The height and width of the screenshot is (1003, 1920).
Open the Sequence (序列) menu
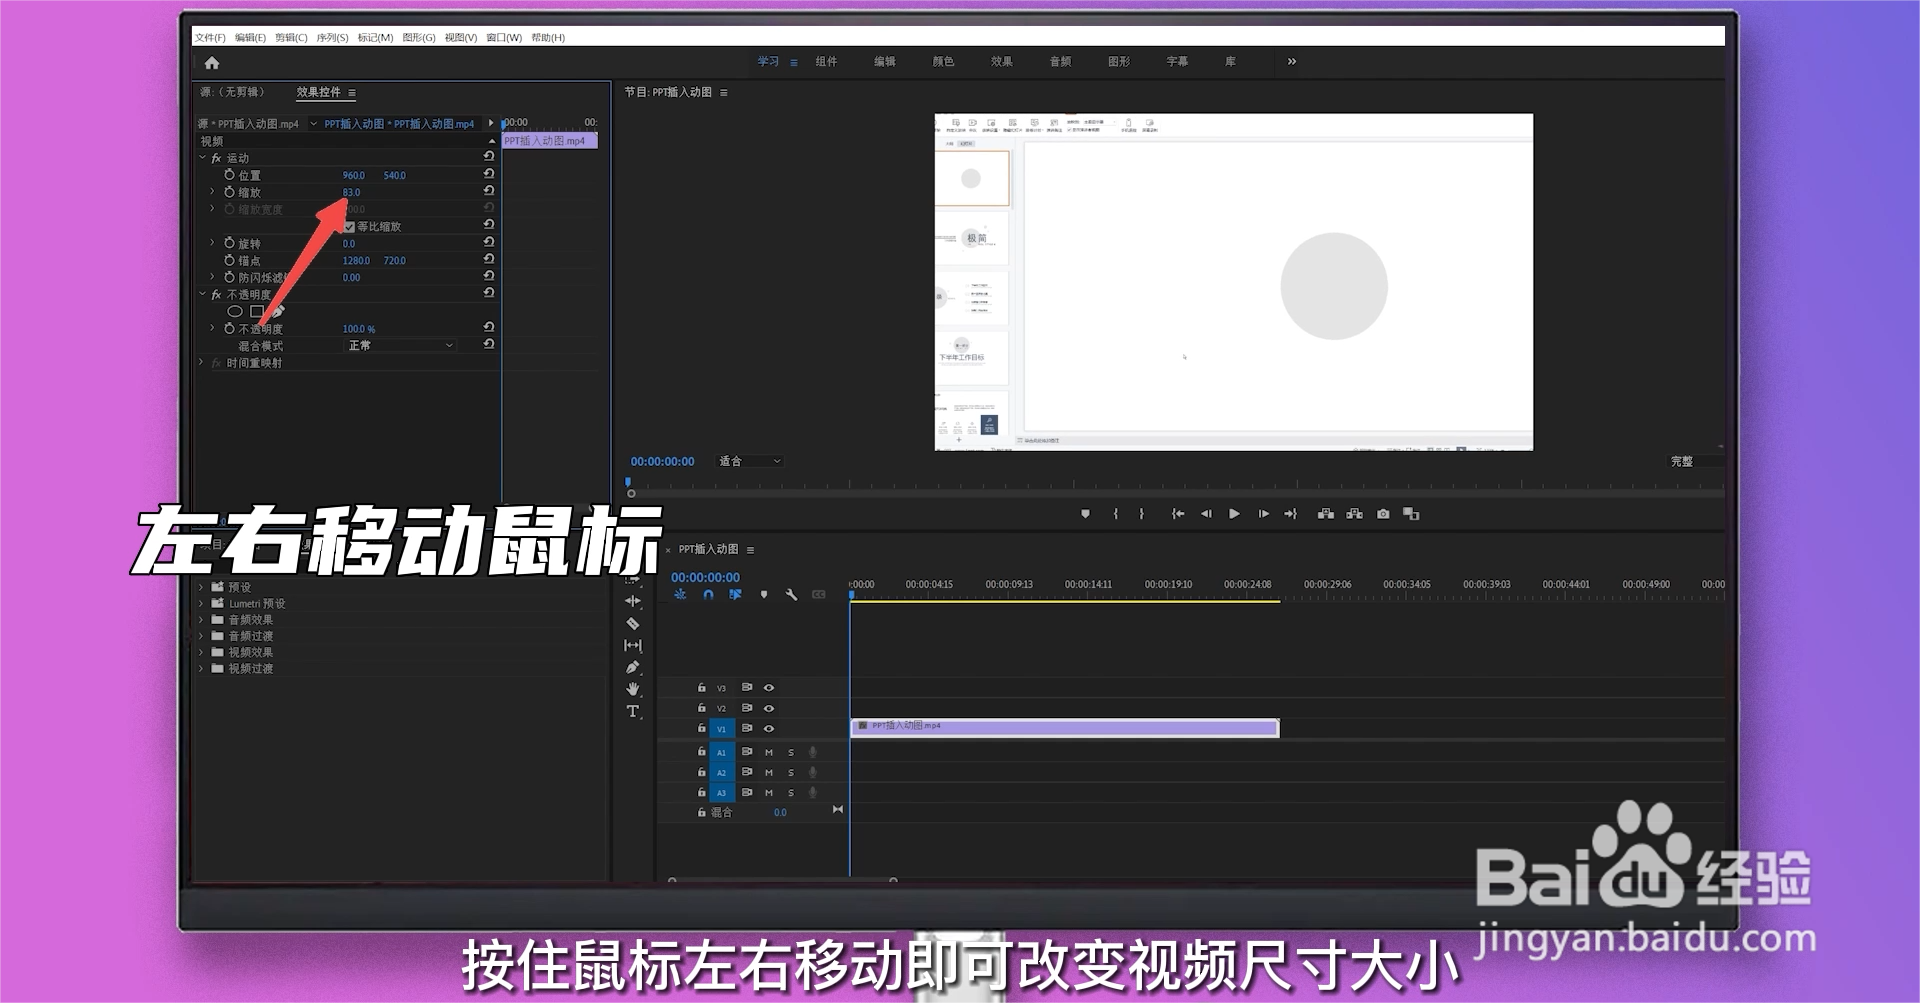pos(332,37)
